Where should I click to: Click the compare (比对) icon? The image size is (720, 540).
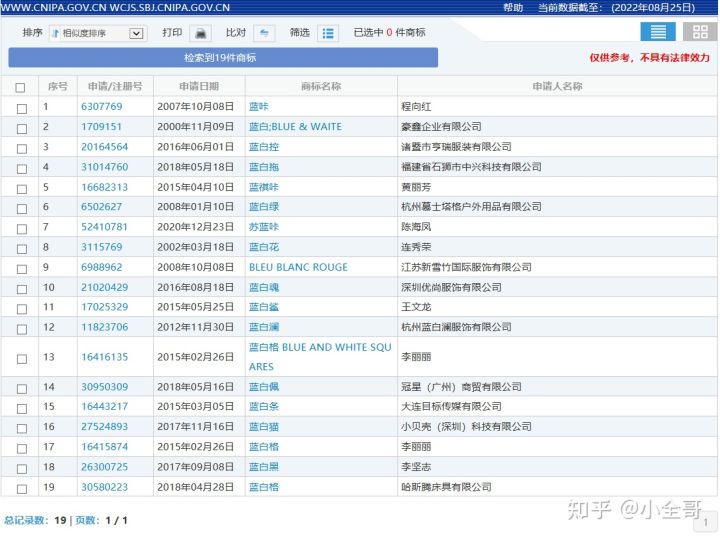[264, 33]
